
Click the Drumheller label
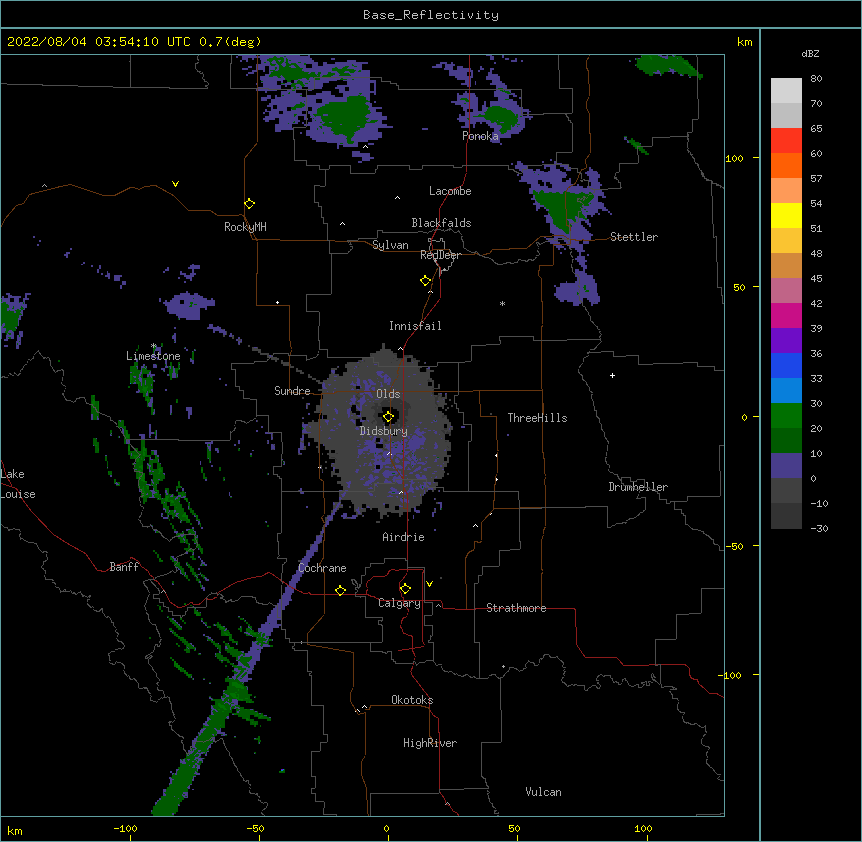[x=638, y=487]
